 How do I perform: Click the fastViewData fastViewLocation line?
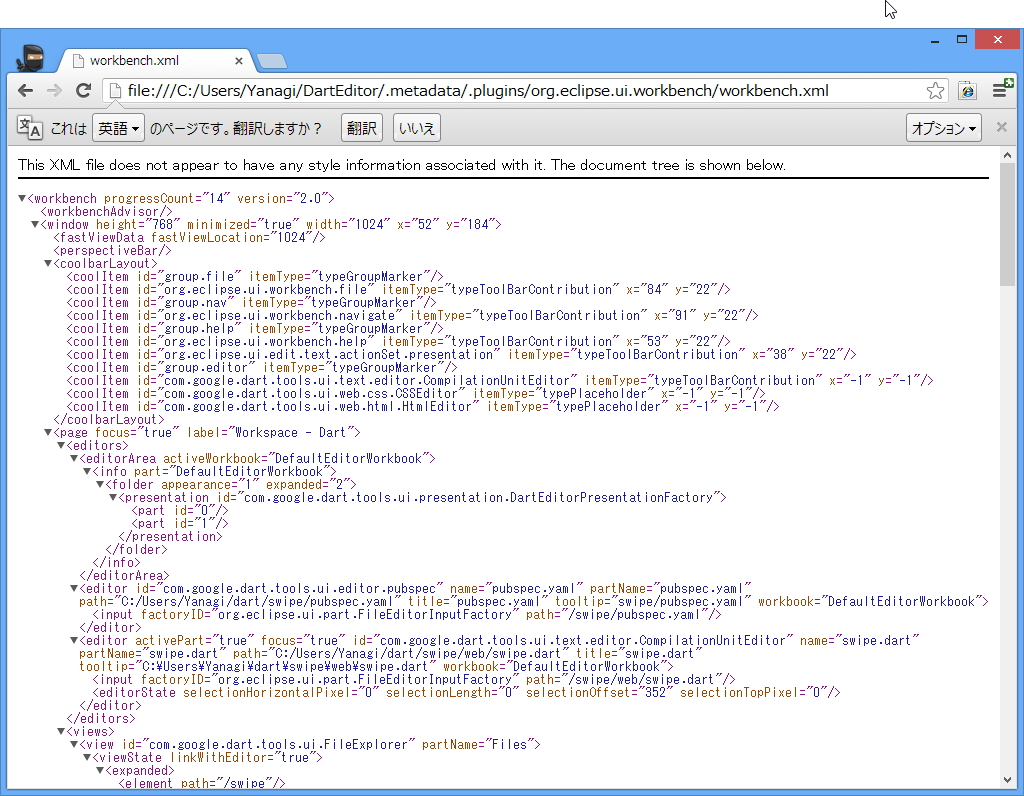(x=189, y=238)
